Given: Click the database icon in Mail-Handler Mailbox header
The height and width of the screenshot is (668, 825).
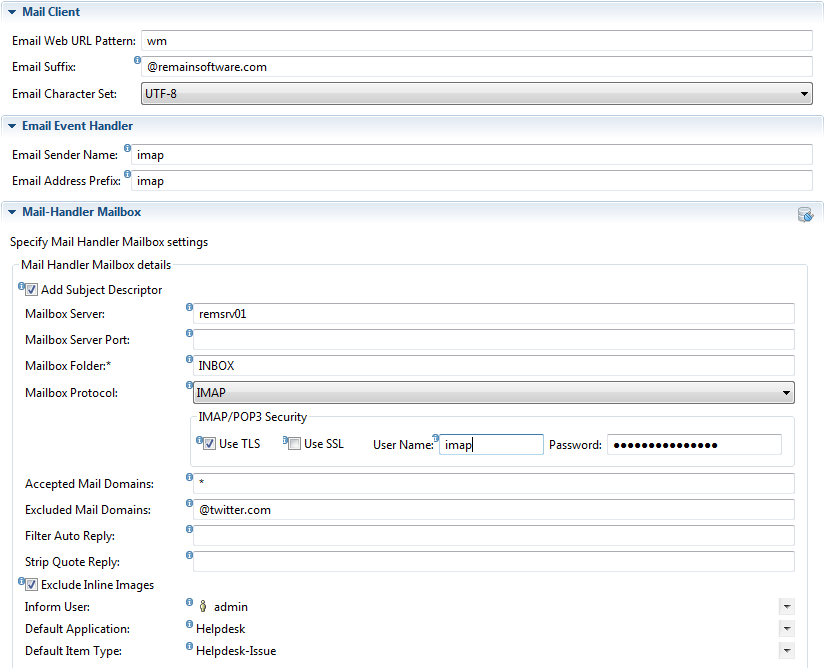Looking at the screenshot, I should [805, 214].
